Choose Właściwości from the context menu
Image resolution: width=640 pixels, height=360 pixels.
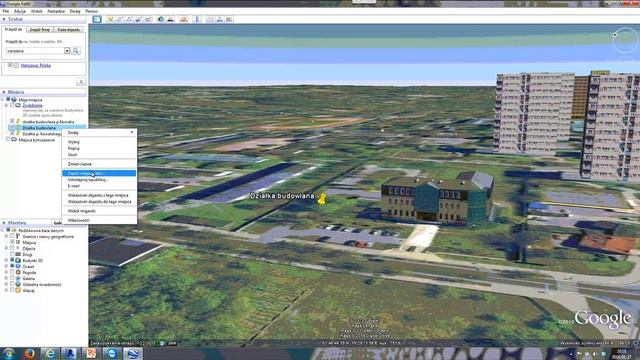(x=100, y=220)
